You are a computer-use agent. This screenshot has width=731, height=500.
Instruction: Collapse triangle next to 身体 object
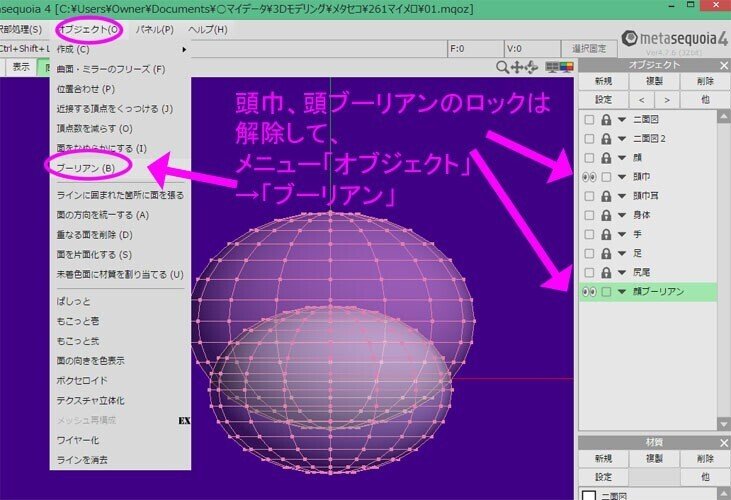[x=621, y=215]
